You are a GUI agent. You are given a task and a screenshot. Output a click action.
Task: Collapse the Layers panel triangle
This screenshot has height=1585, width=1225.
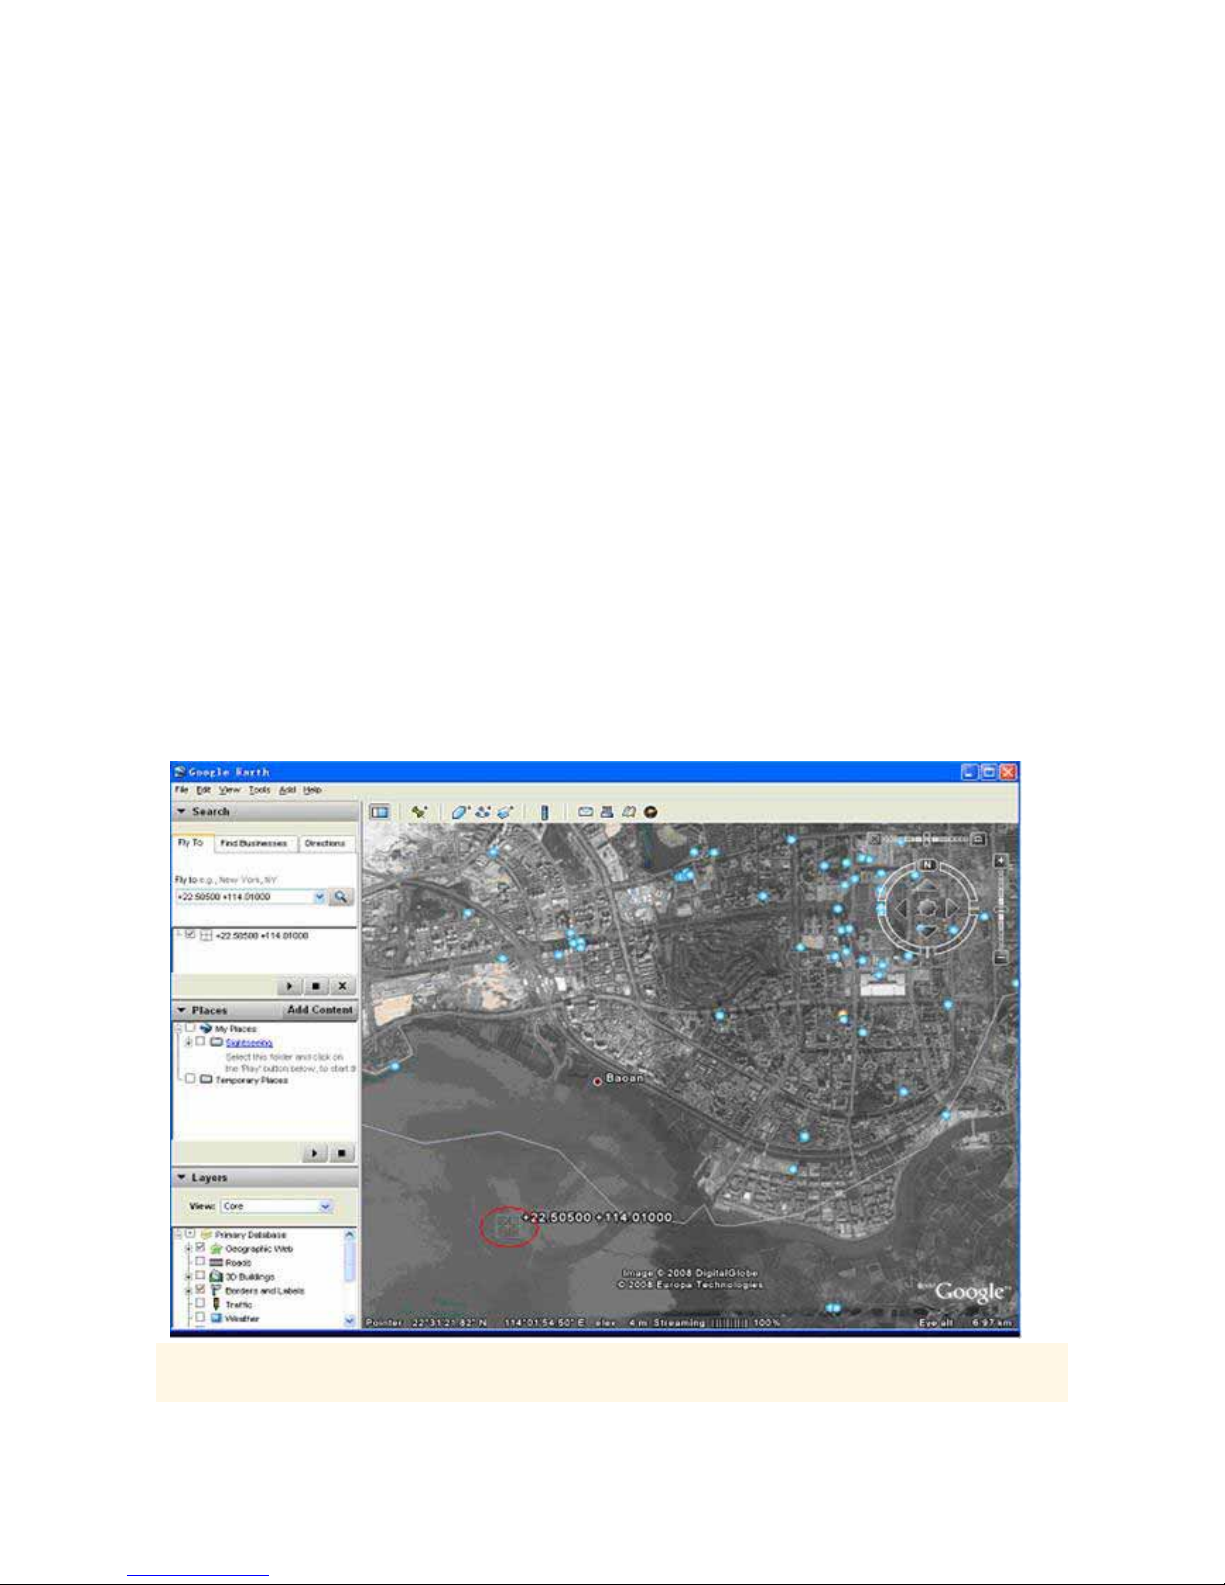pos(182,1178)
